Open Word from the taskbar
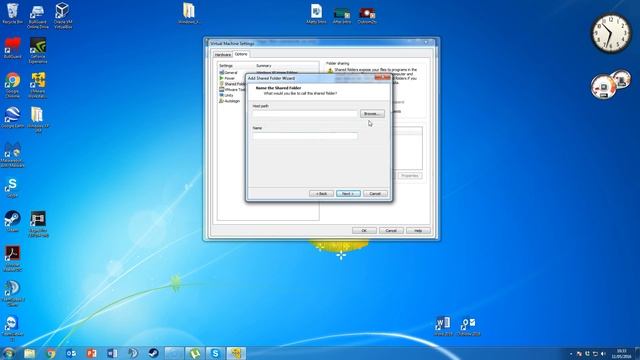640x360 pixels. point(112,353)
